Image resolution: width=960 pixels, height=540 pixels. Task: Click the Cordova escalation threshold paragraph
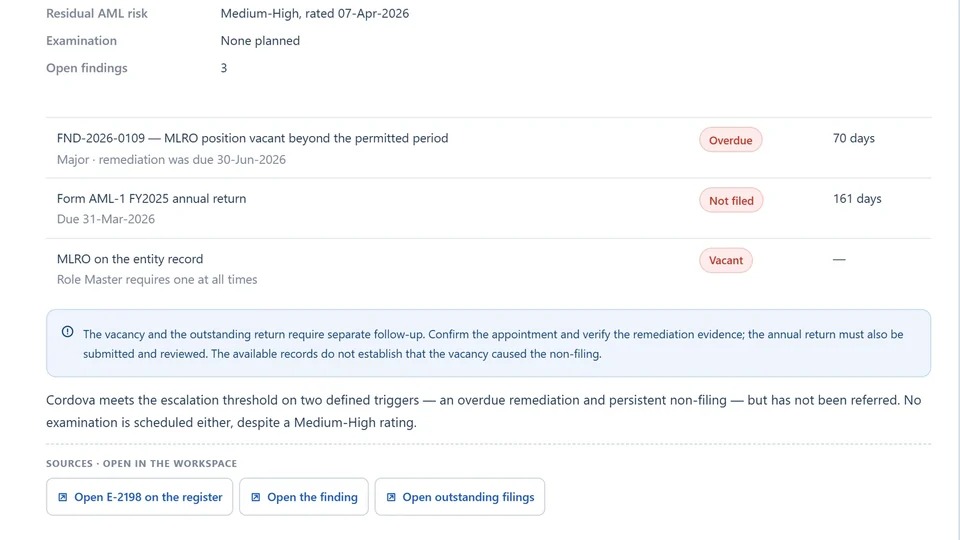coord(484,411)
